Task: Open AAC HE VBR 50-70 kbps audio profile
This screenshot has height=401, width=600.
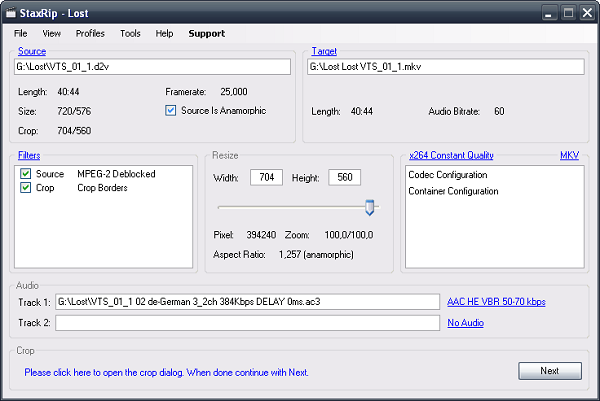Action: pos(496,301)
